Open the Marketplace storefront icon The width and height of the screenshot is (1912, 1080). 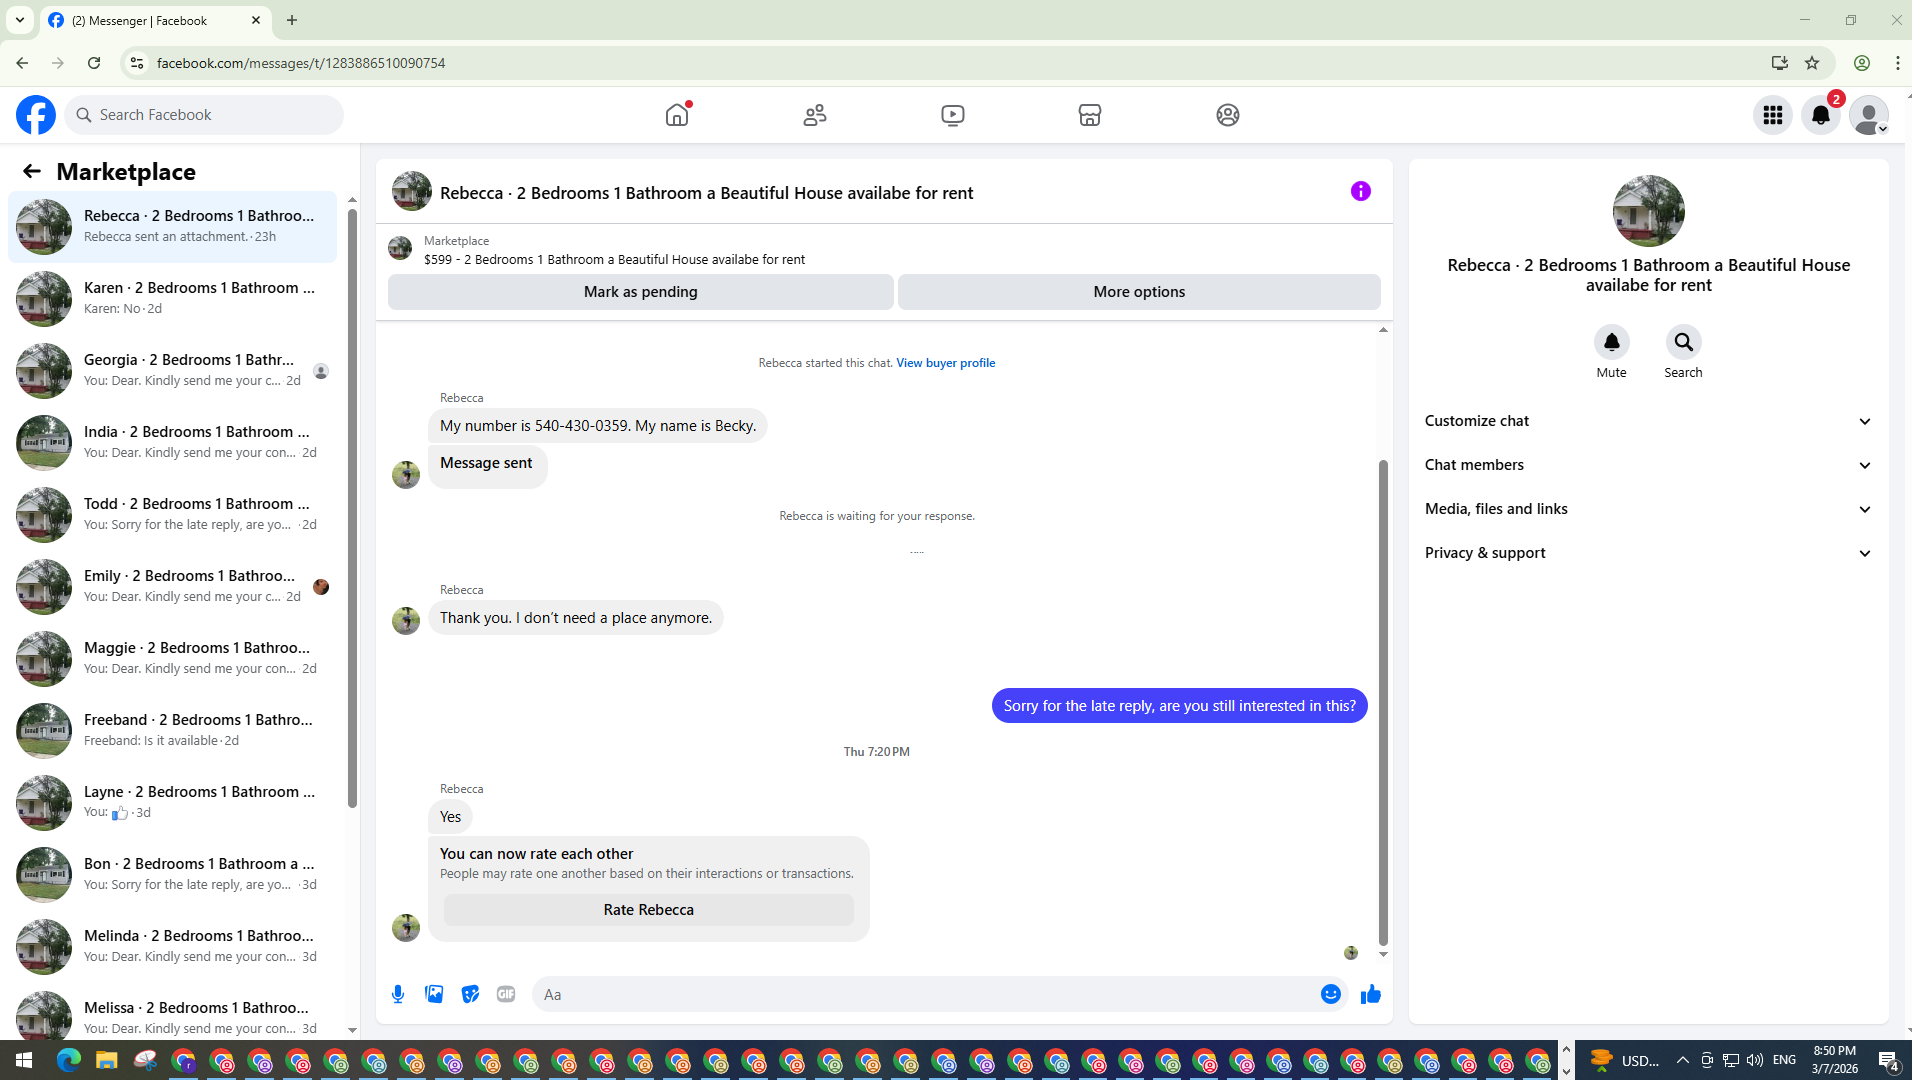tap(1090, 115)
